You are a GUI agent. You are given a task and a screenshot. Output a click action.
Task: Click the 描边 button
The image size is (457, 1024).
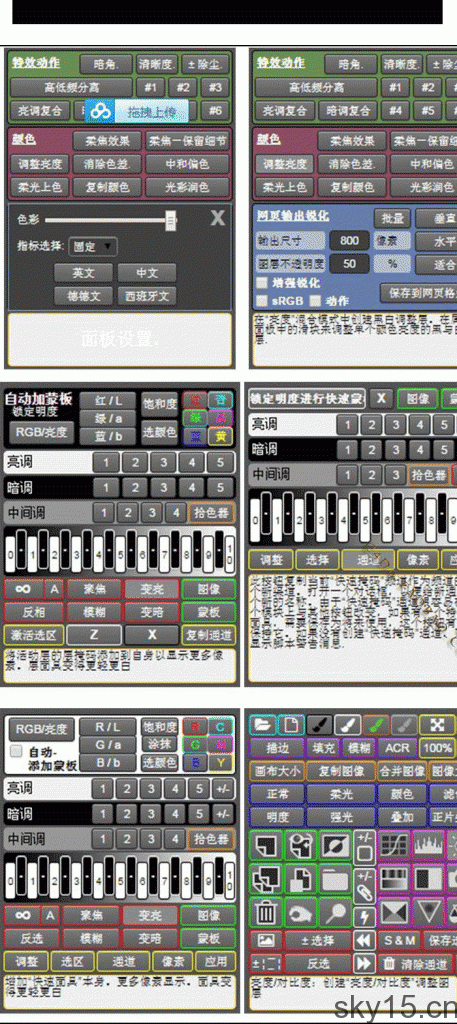point(277,748)
